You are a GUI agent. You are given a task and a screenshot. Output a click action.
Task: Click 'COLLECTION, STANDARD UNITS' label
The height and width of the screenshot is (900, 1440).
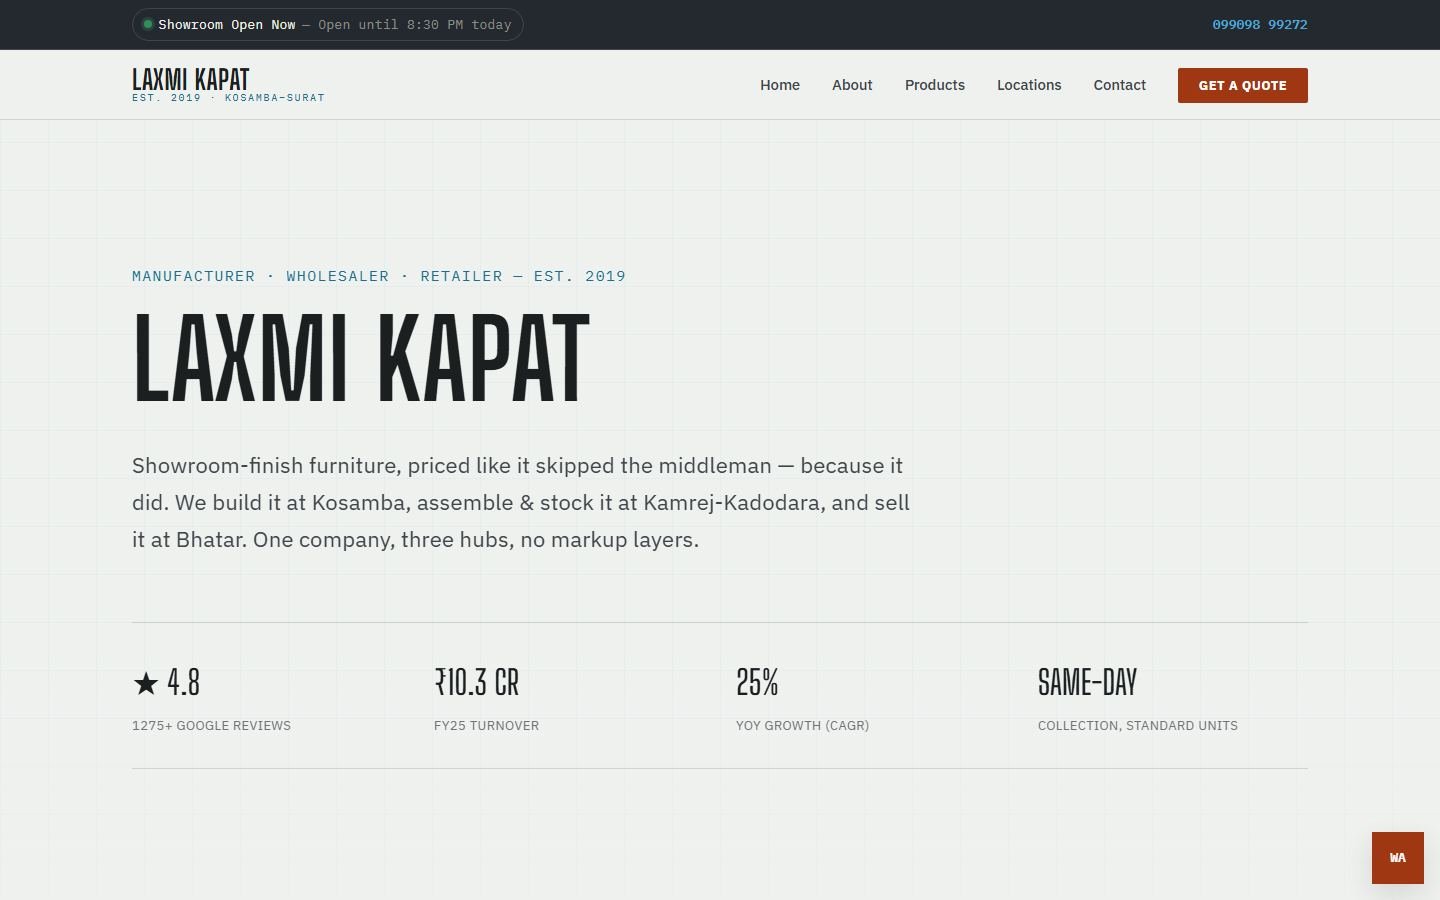(1138, 726)
